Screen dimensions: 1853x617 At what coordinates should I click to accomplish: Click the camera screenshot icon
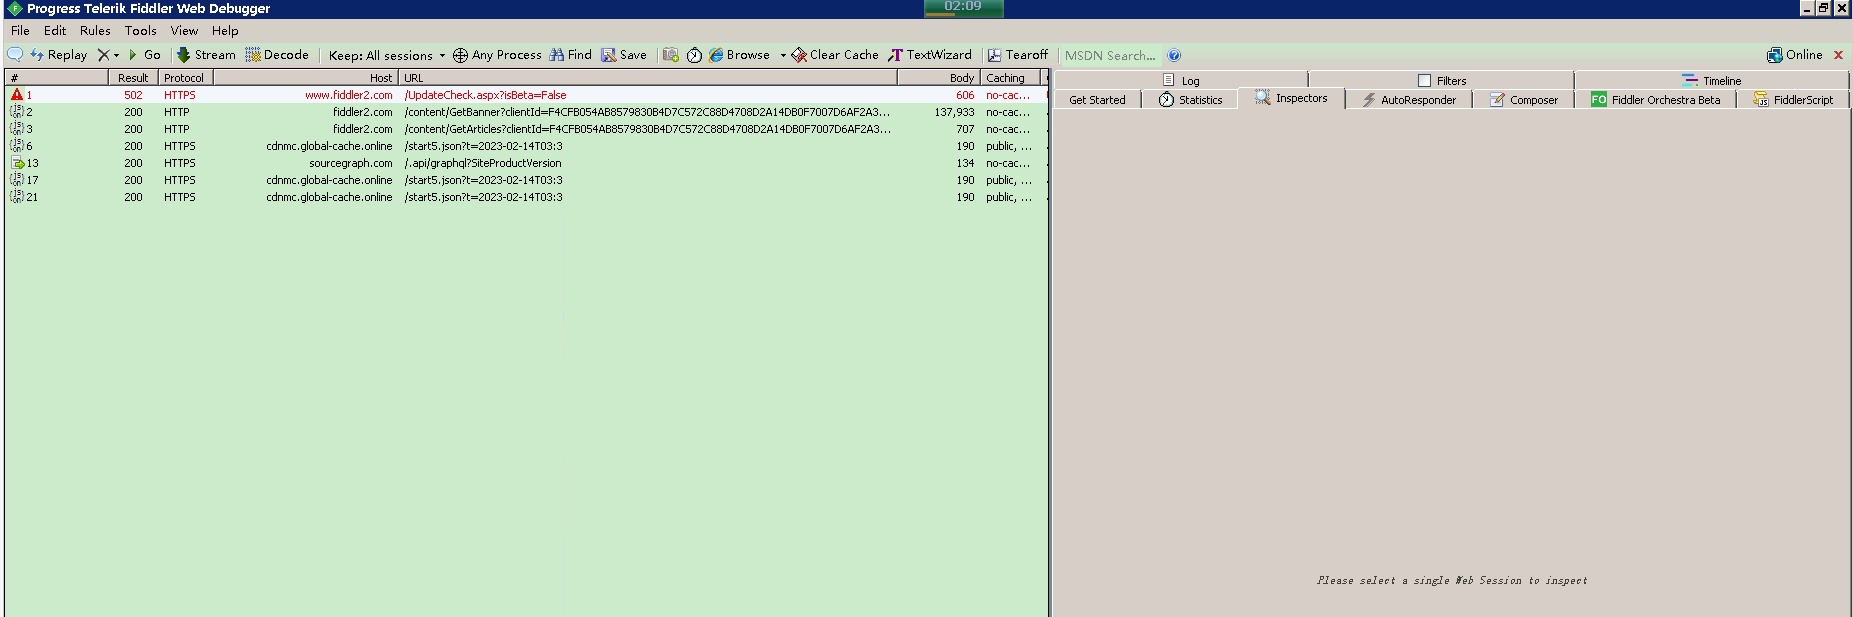671,55
